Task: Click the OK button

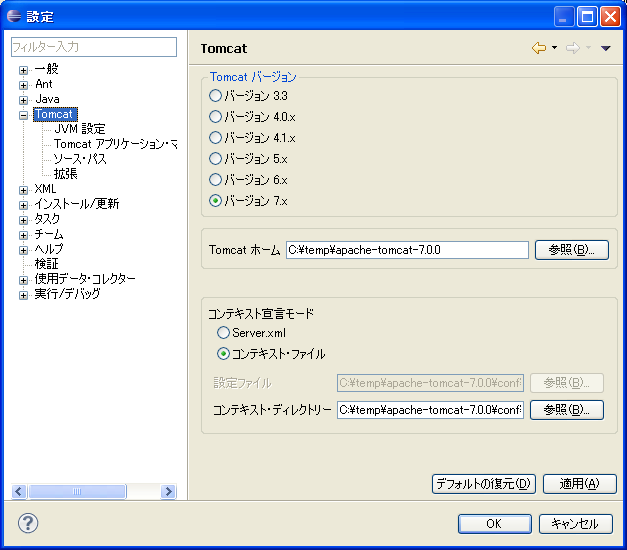Action: click(495, 524)
